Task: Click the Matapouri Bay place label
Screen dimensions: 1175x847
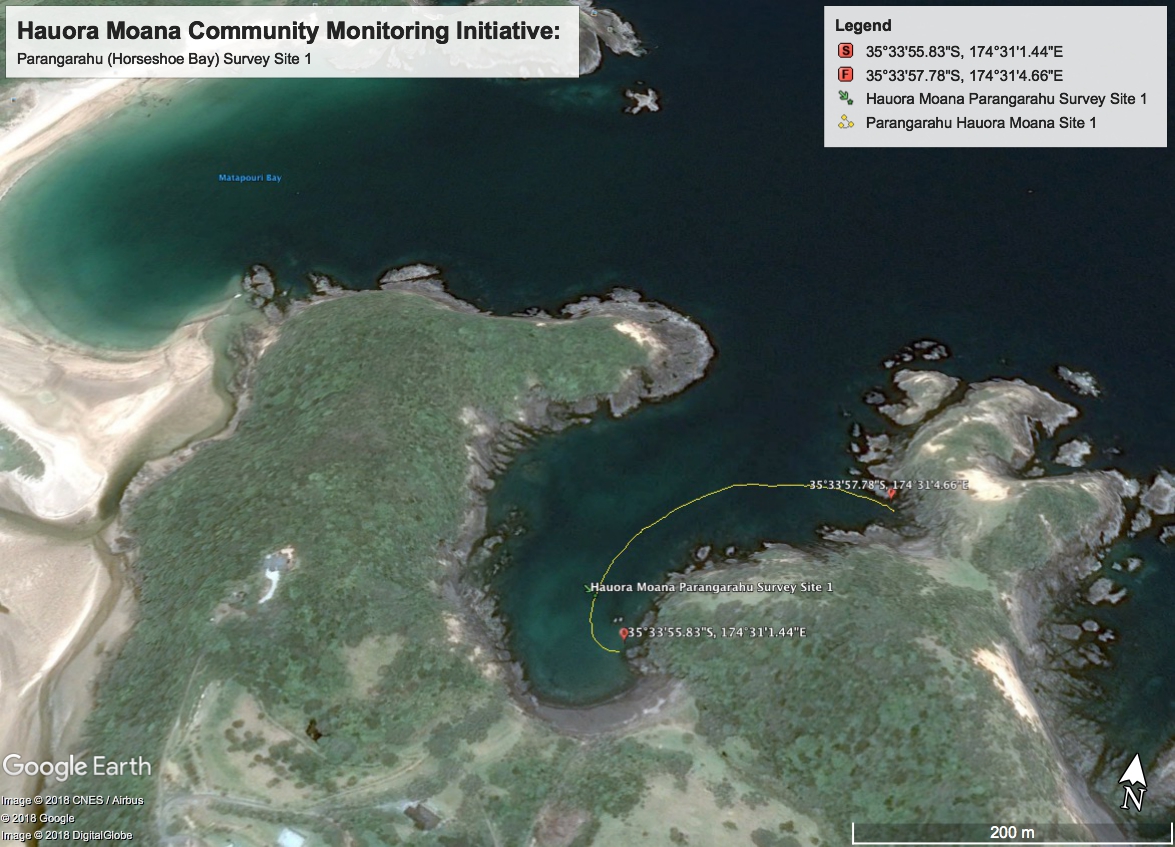Action: point(250,178)
